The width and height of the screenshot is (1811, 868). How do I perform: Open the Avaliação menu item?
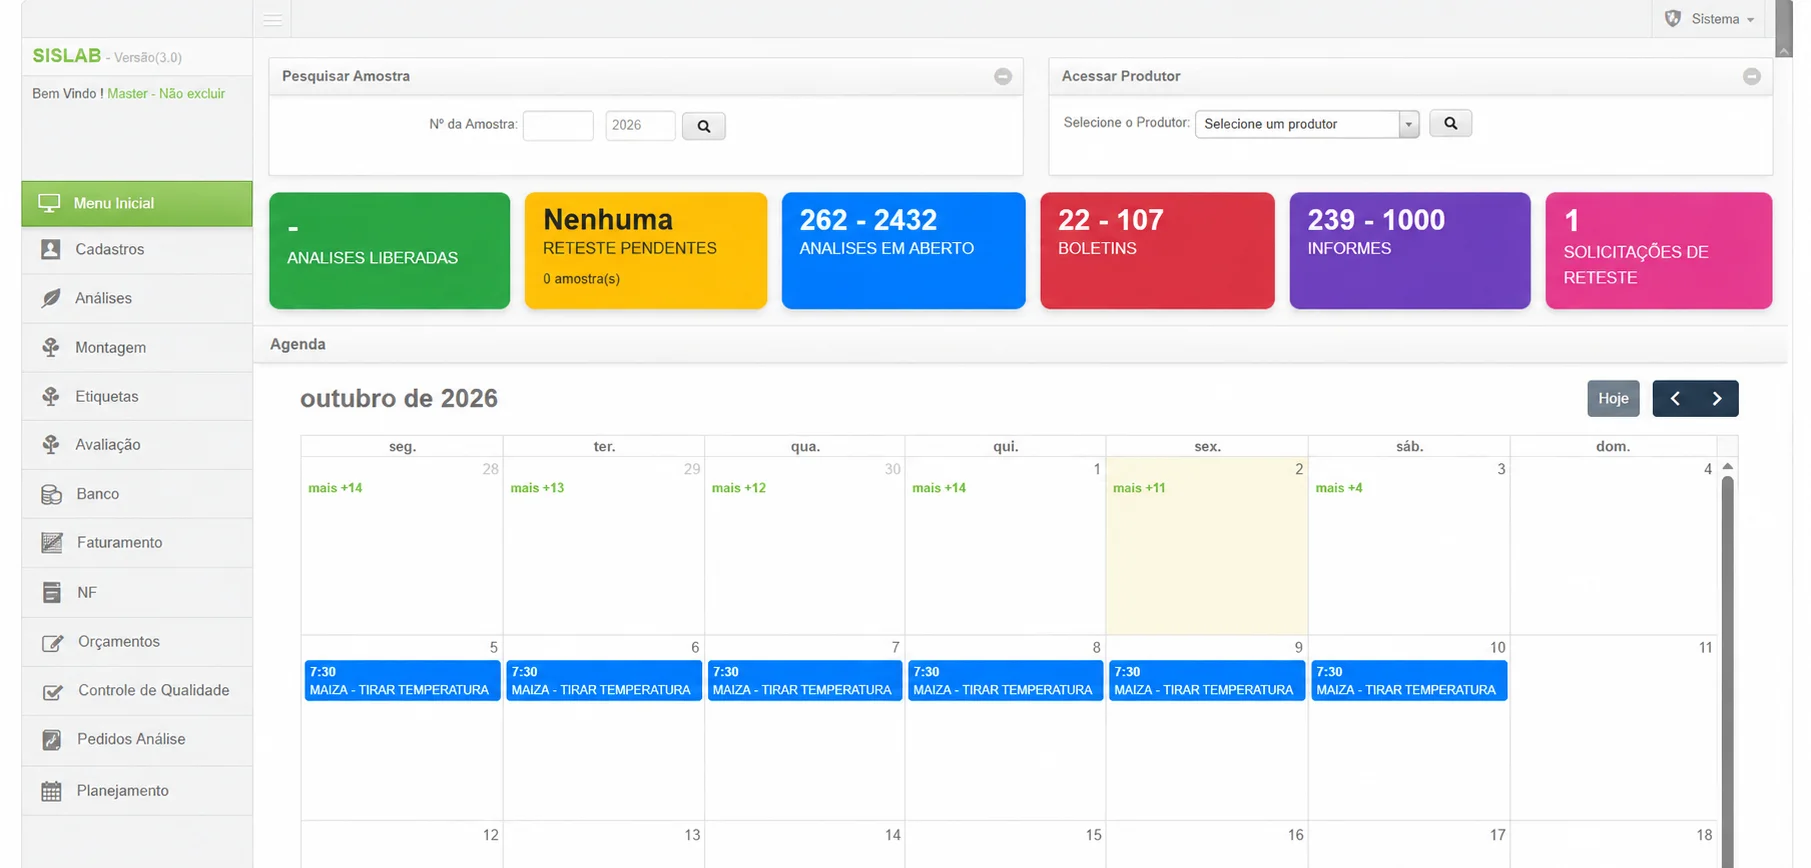pos(137,445)
